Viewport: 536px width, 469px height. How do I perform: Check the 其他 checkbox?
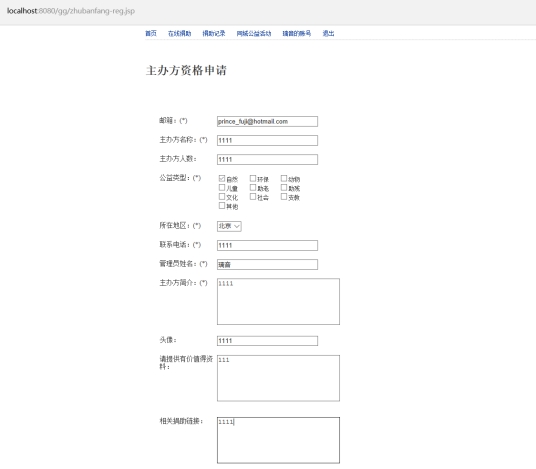222,206
